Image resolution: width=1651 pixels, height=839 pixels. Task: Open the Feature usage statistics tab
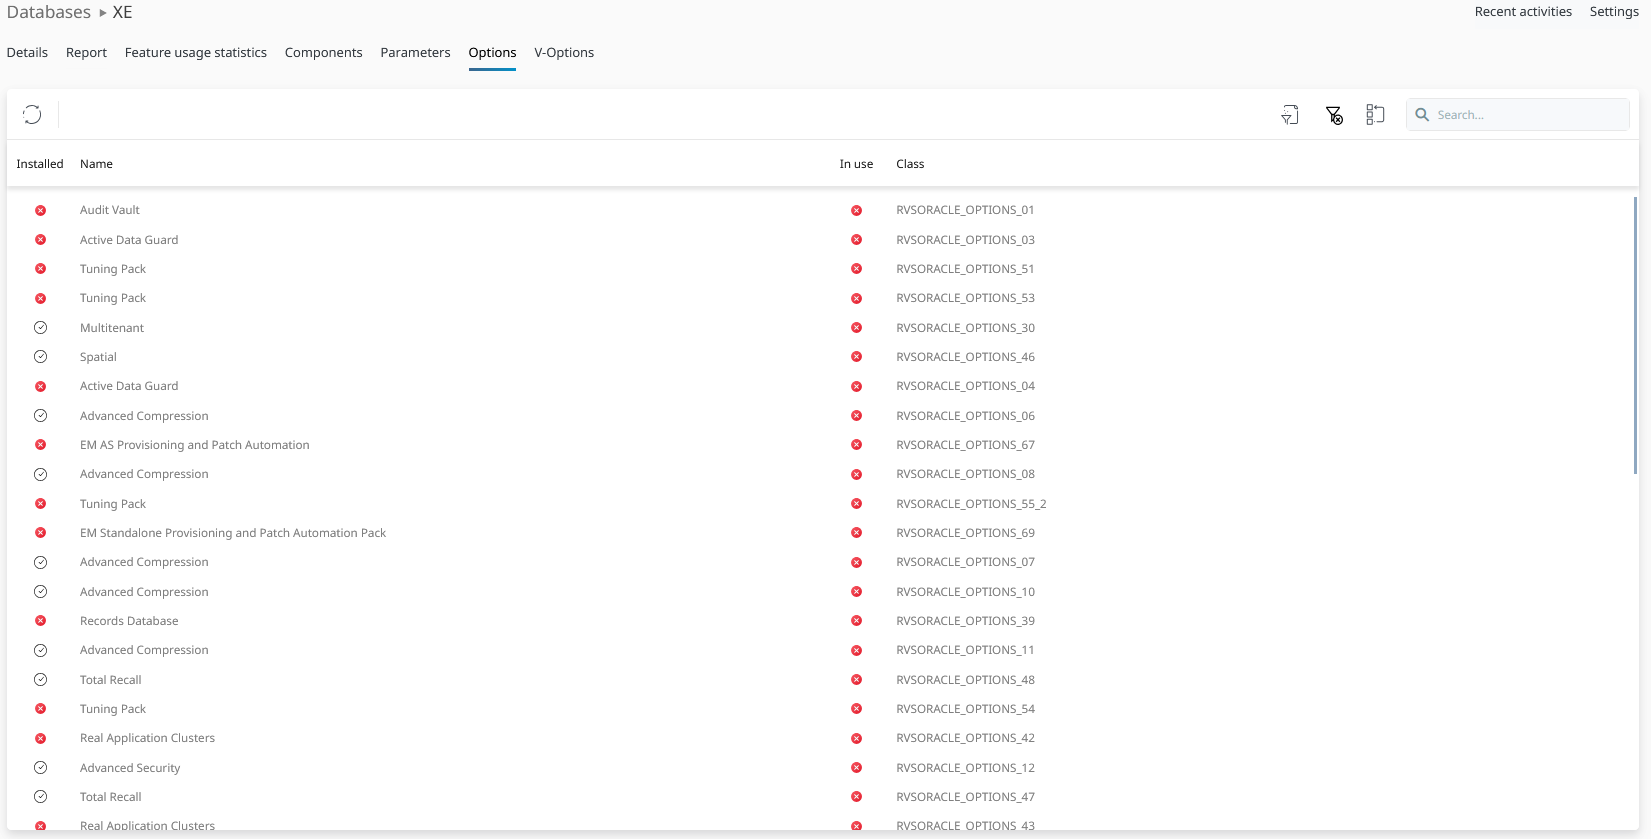(196, 53)
